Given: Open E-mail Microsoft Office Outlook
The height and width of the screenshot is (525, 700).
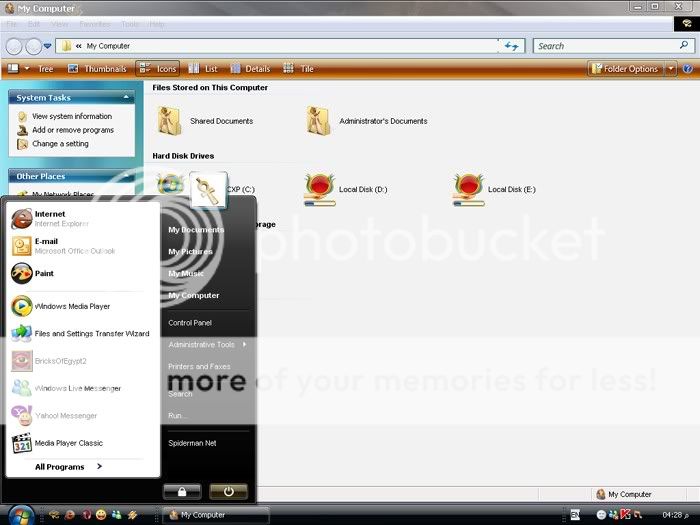Looking at the screenshot, I should point(62,246).
